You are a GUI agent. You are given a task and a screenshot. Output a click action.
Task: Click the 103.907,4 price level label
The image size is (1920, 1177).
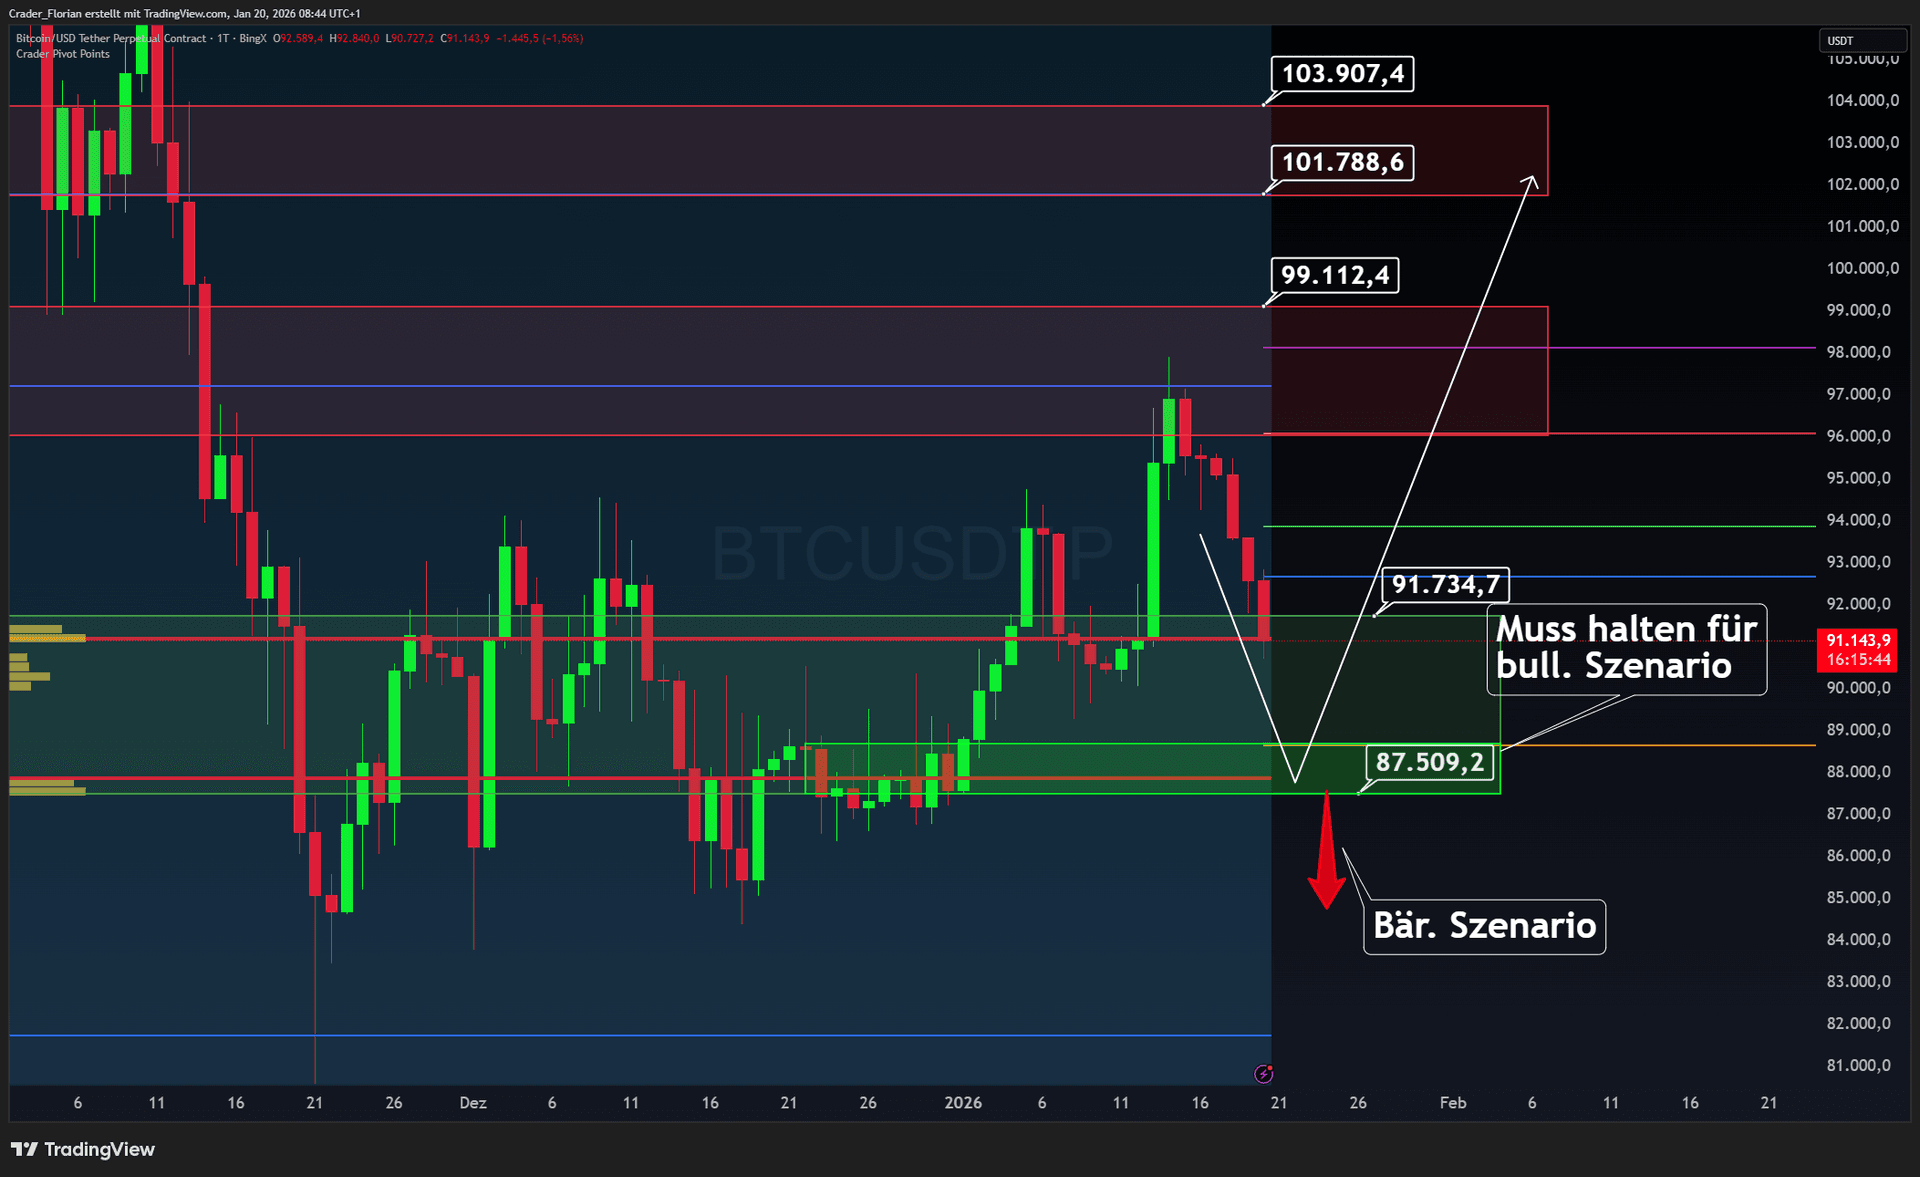(1341, 73)
